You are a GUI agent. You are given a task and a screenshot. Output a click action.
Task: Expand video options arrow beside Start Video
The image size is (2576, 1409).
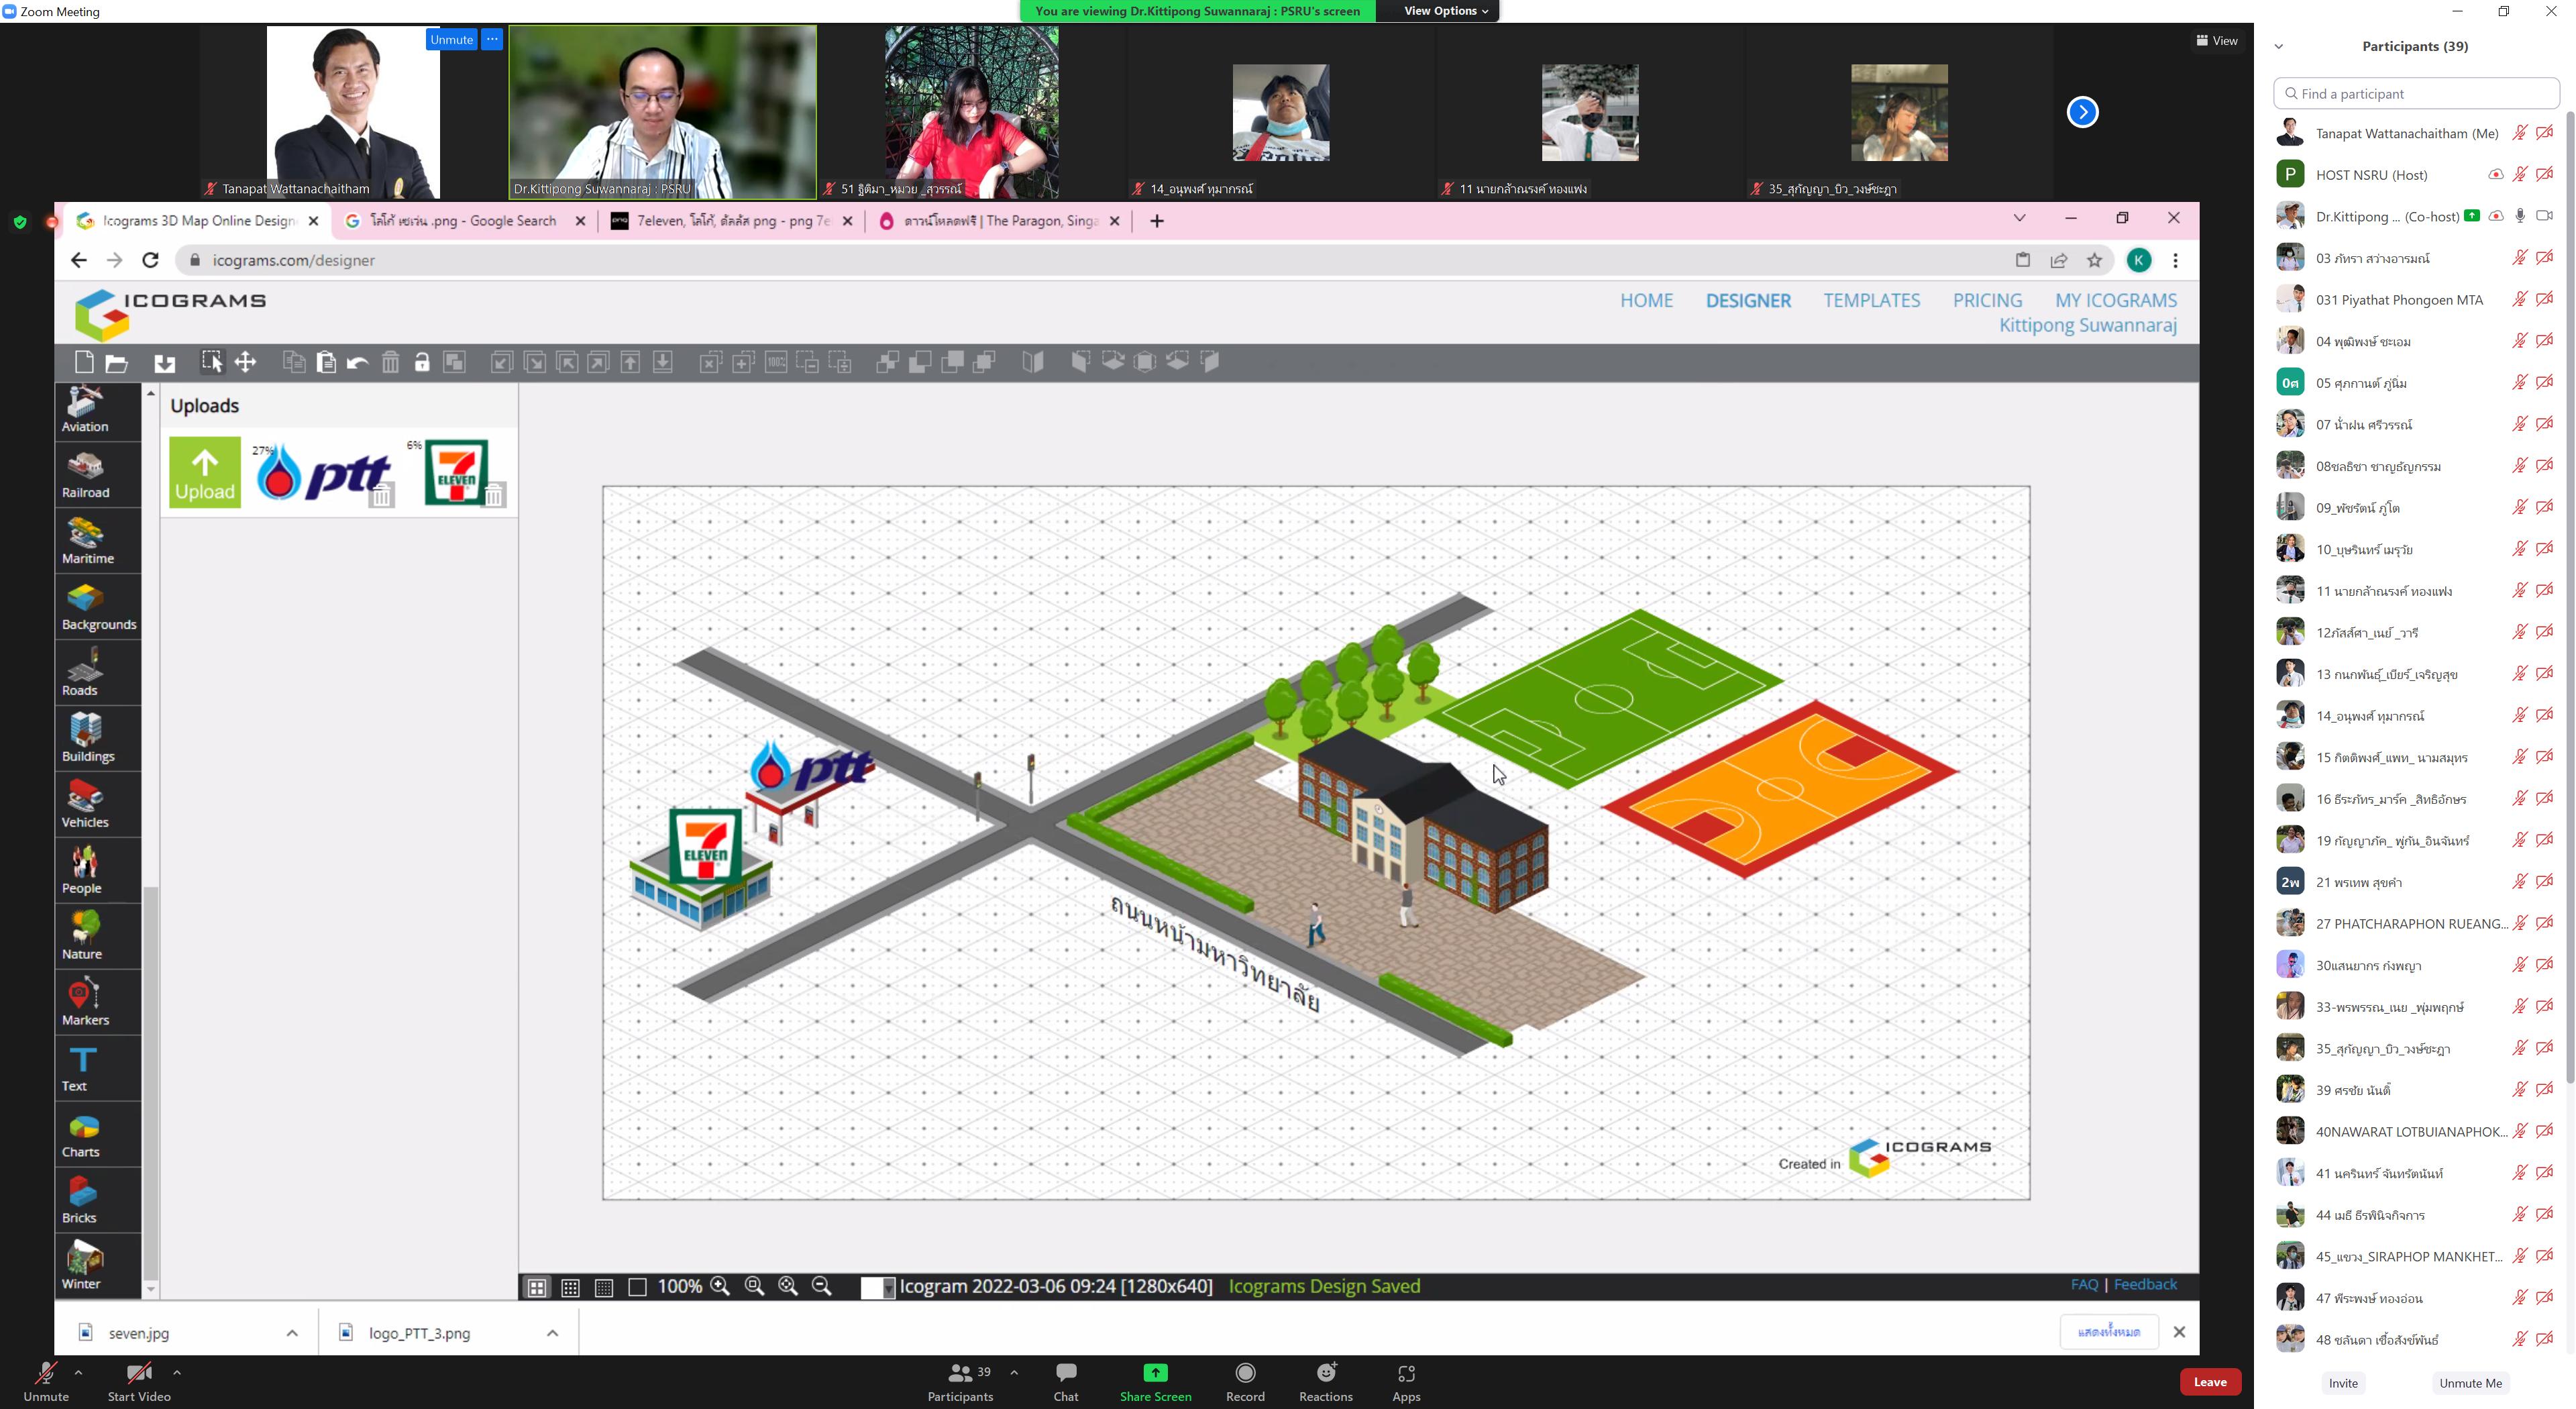(x=177, y=1373)
